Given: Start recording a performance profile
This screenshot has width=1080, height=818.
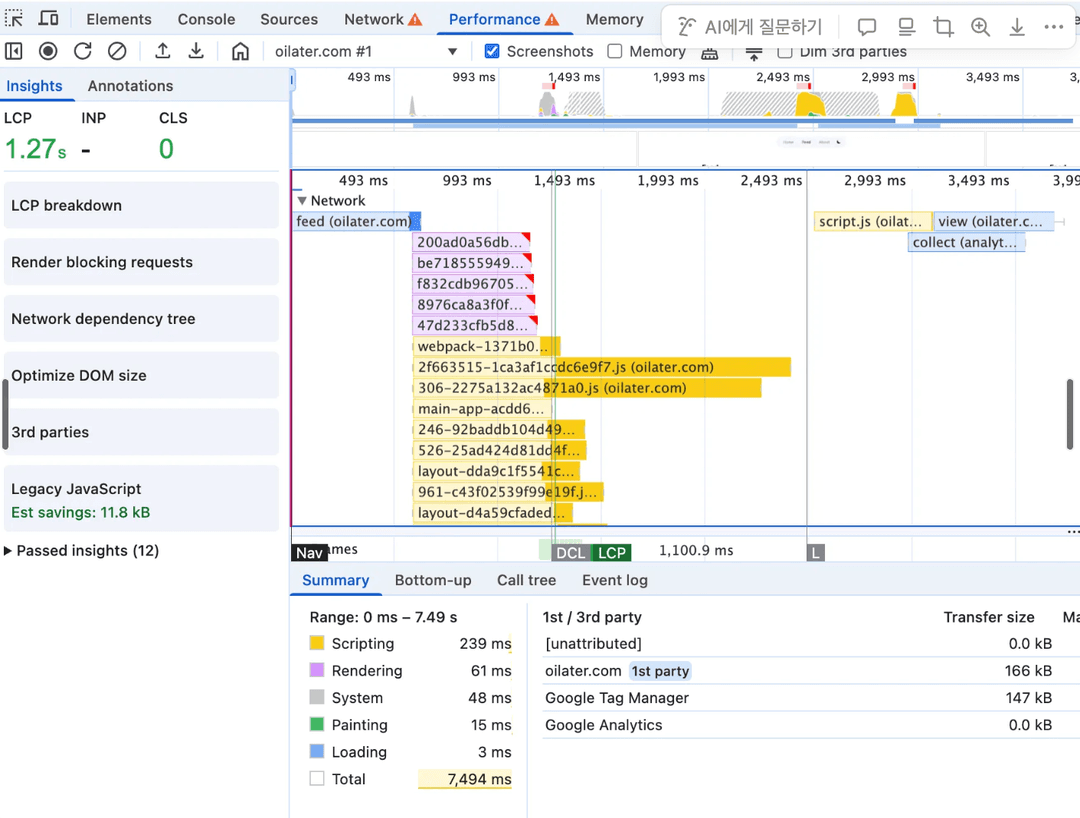Looking at the screenshot, I should [48, 51].
